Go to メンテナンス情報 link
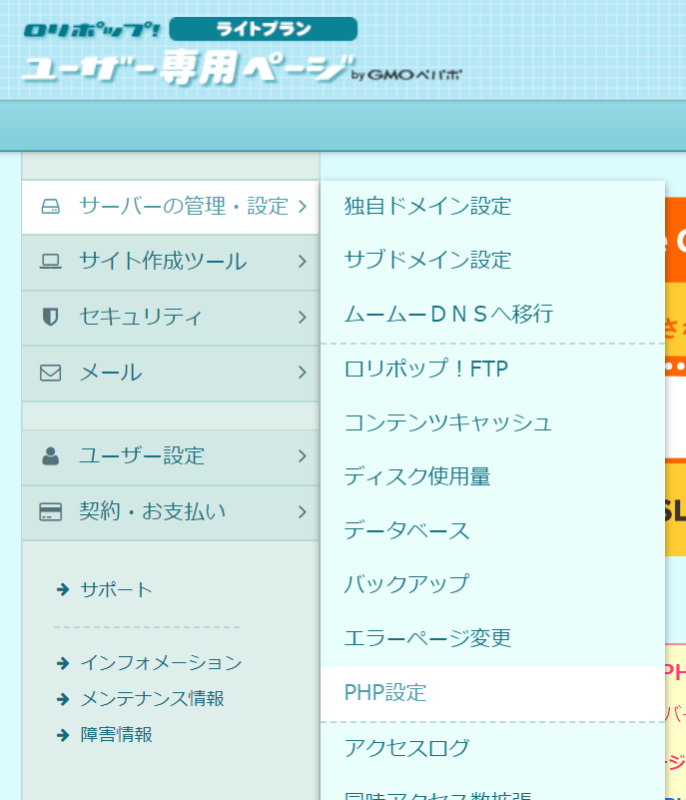Viewport: 686px width, 800px height. [x=152, y=699]
